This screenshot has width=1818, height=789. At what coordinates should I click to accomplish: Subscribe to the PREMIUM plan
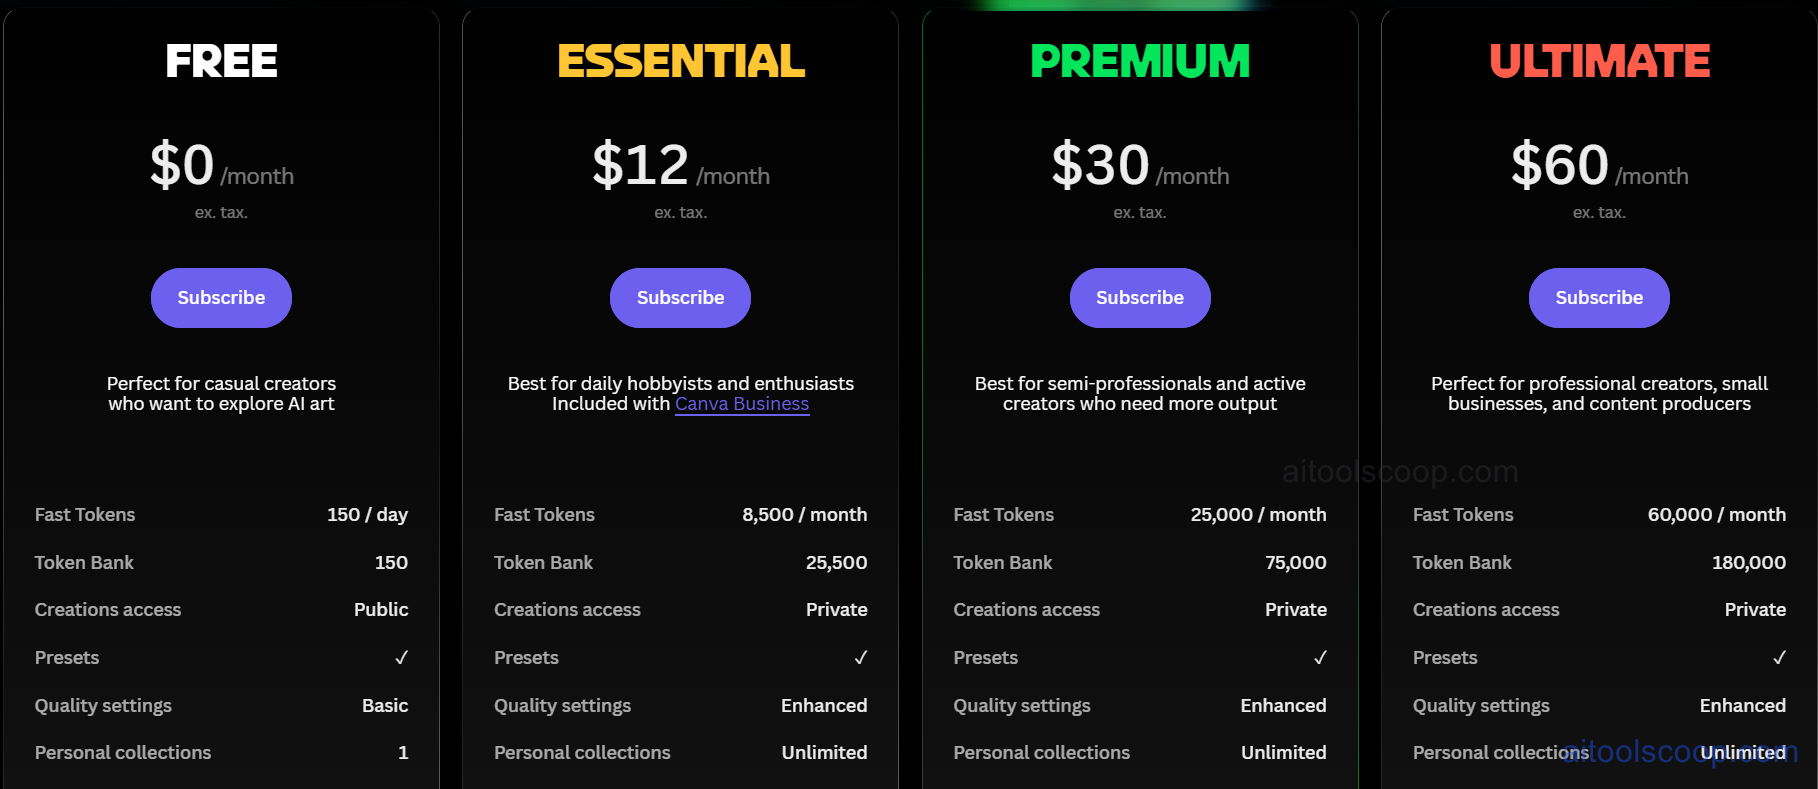tap(1140, 297)
